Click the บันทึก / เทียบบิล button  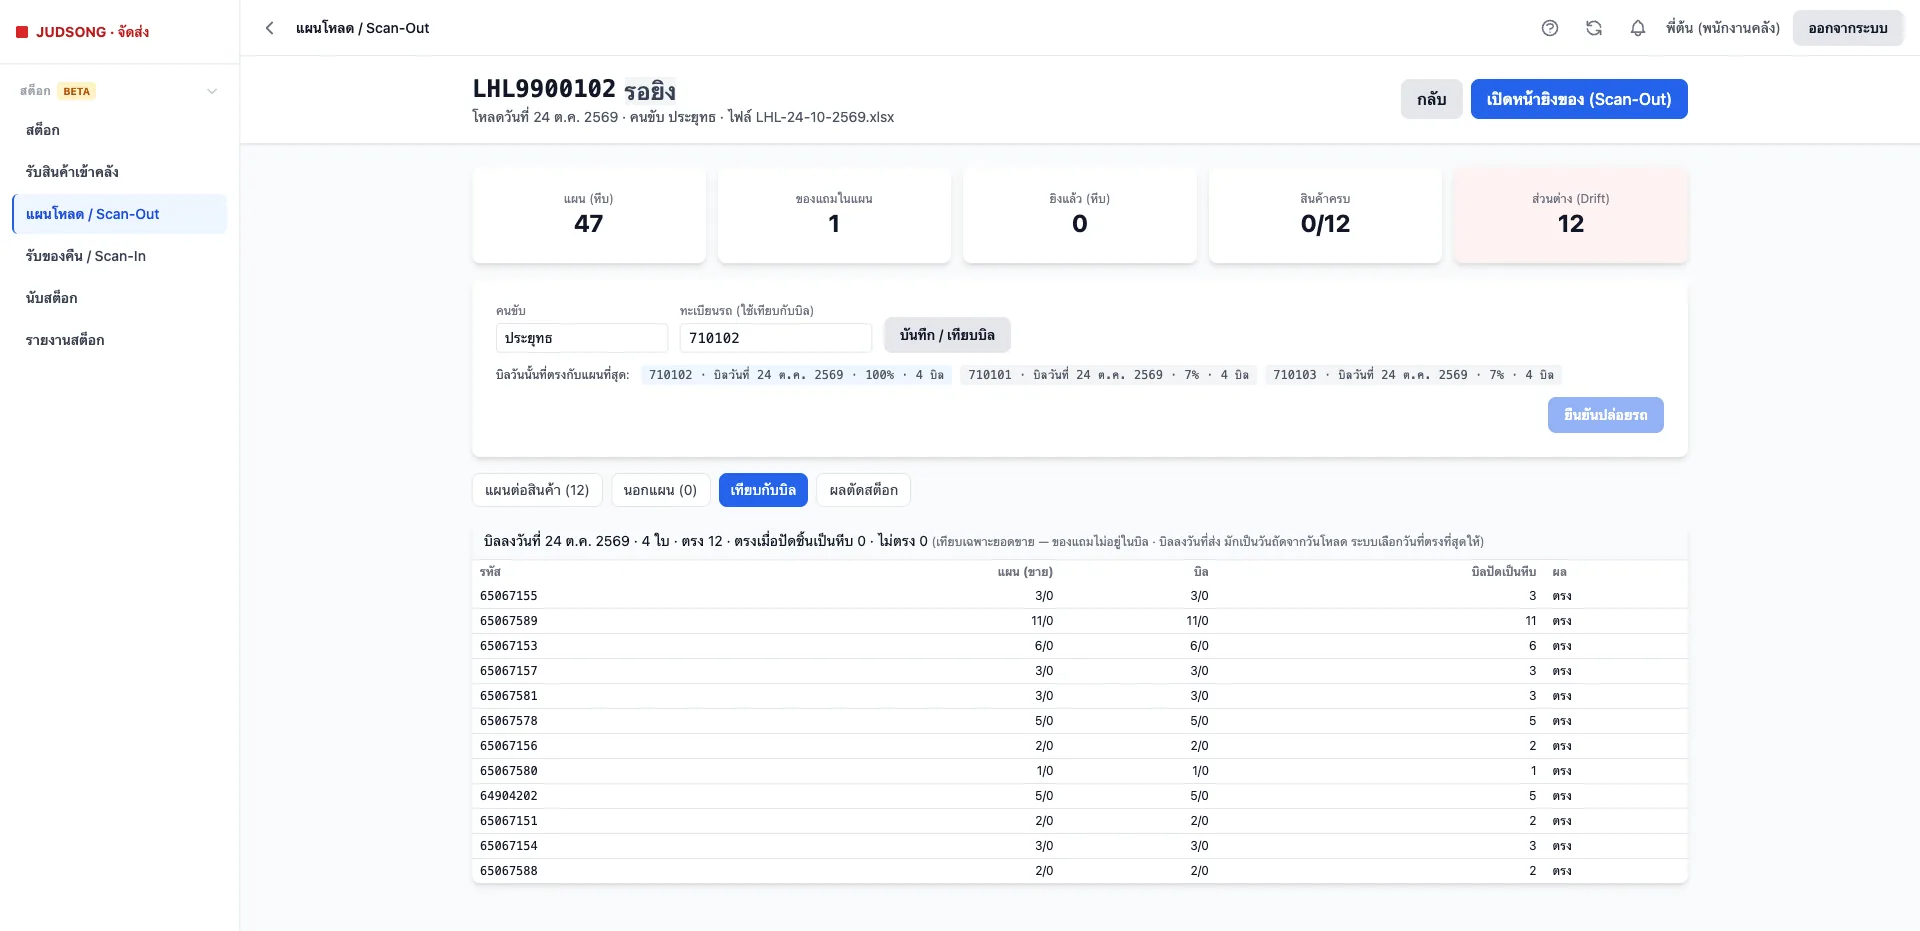pos(947,335)
